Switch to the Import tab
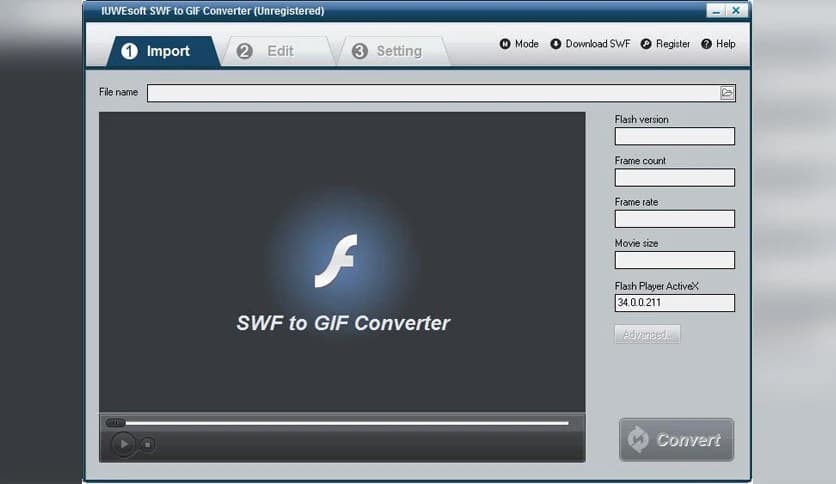Screen dimensions: 836x484 [162, 51]
